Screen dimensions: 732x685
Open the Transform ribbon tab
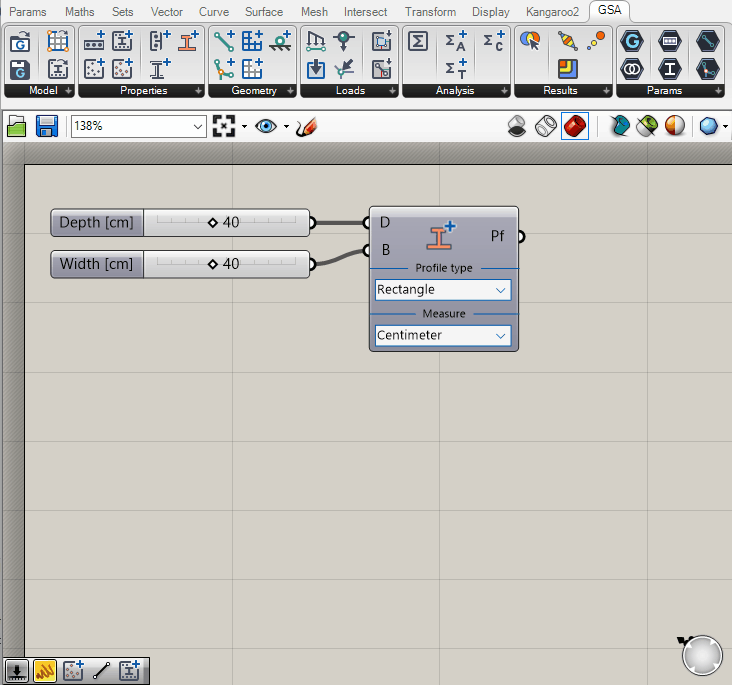tap(430, 12)
